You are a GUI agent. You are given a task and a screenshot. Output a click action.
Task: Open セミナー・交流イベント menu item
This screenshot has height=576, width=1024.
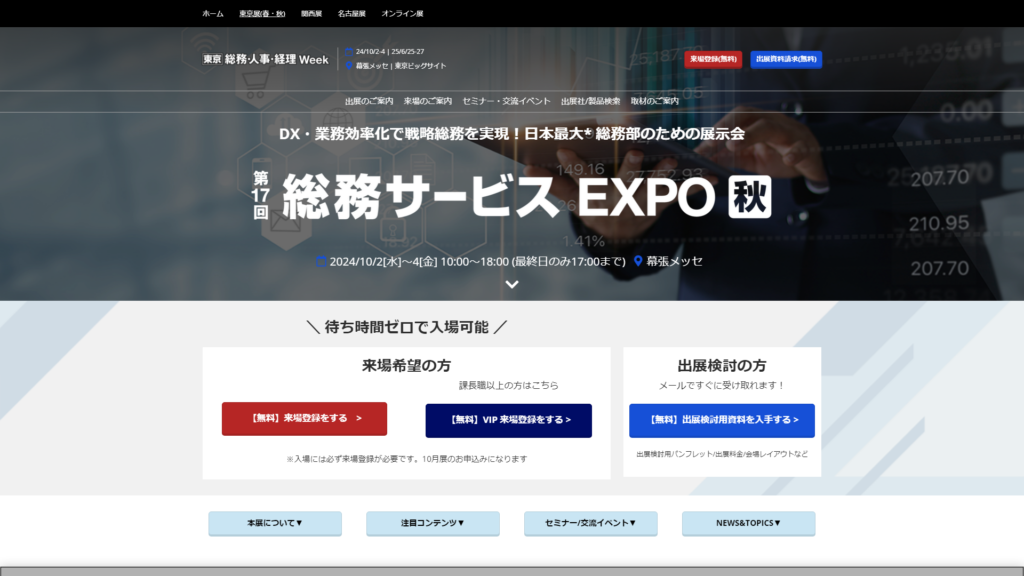tap(506, 101)
